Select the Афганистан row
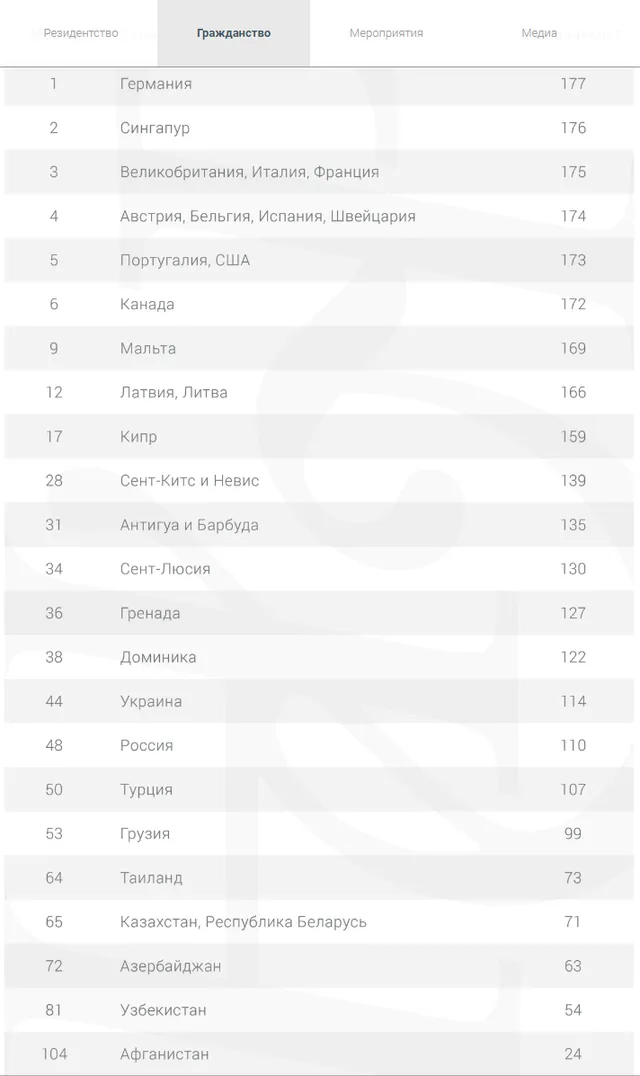This screenshot has width=640, height=1076. 164,1054
